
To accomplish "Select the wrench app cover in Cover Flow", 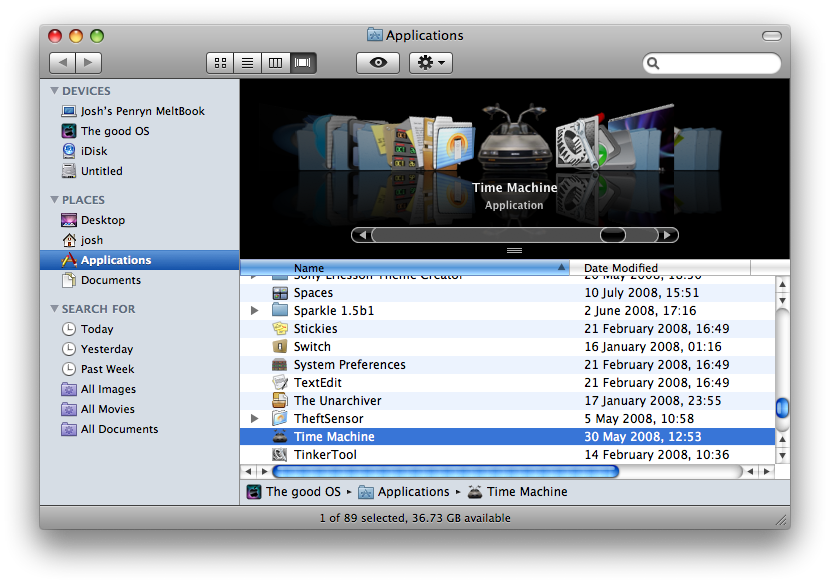I will pyautogui.click(x=578, y=143).
